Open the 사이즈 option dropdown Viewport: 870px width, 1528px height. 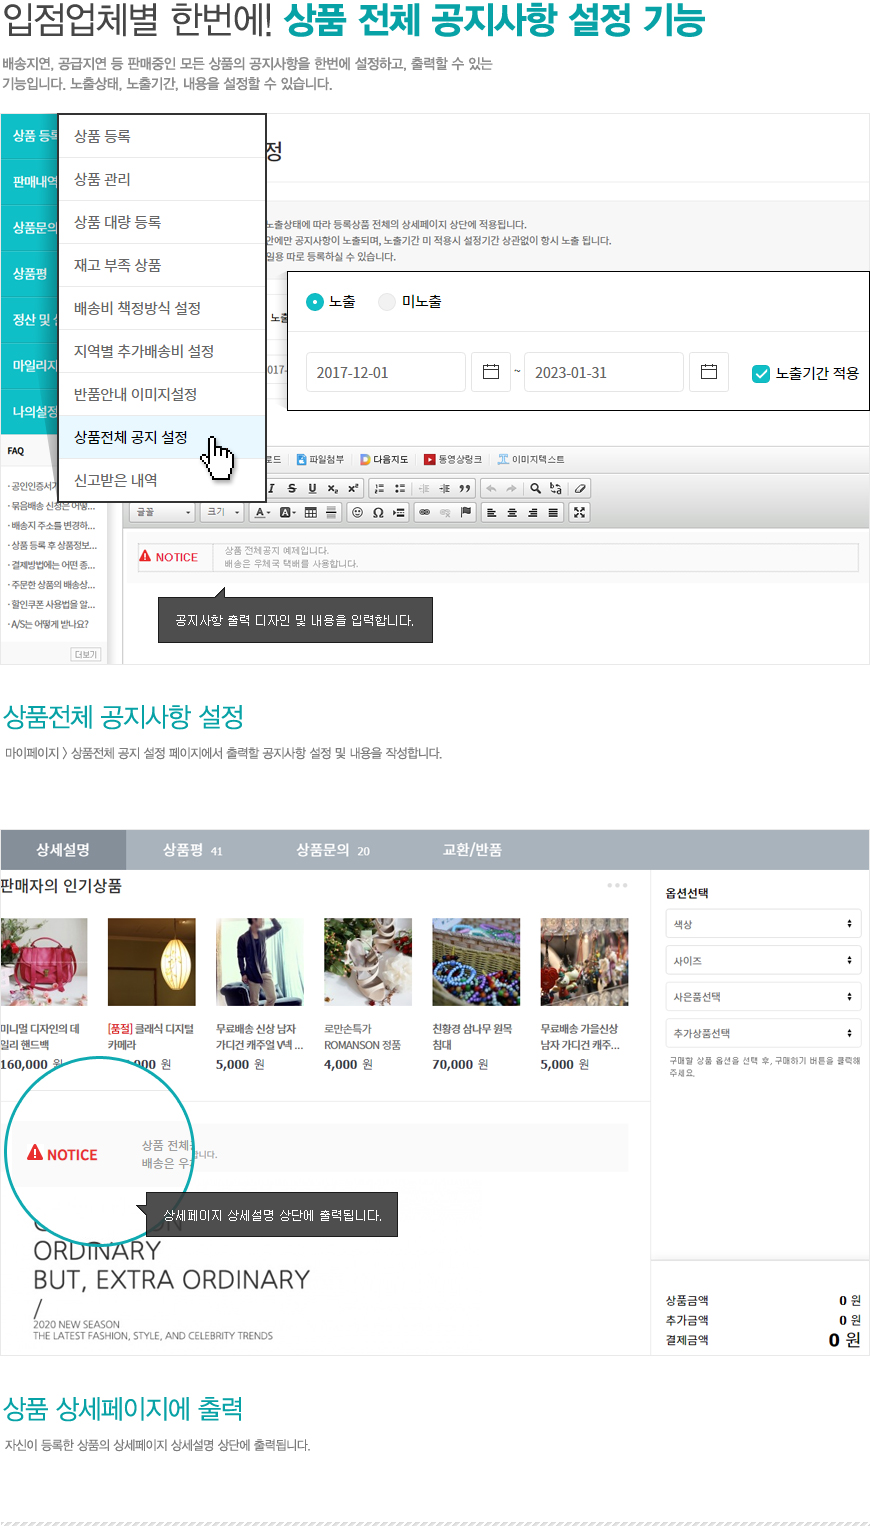click(763, 960)
